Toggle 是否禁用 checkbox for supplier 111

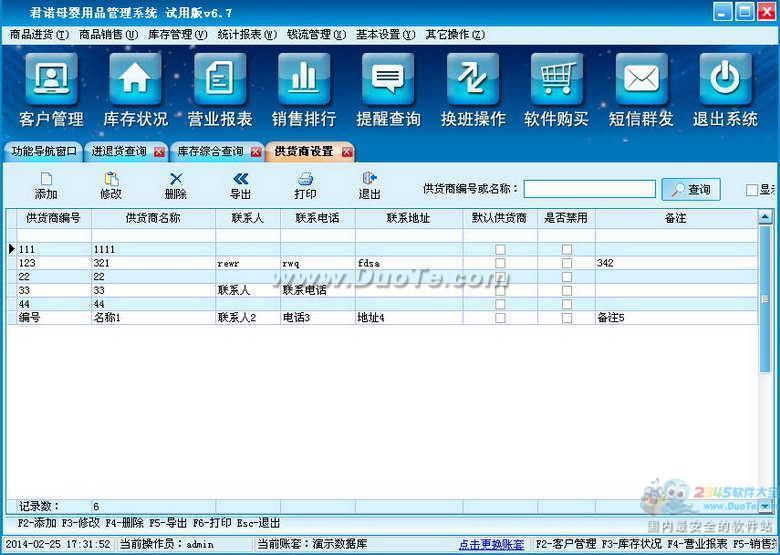click(x=567, y=249)
